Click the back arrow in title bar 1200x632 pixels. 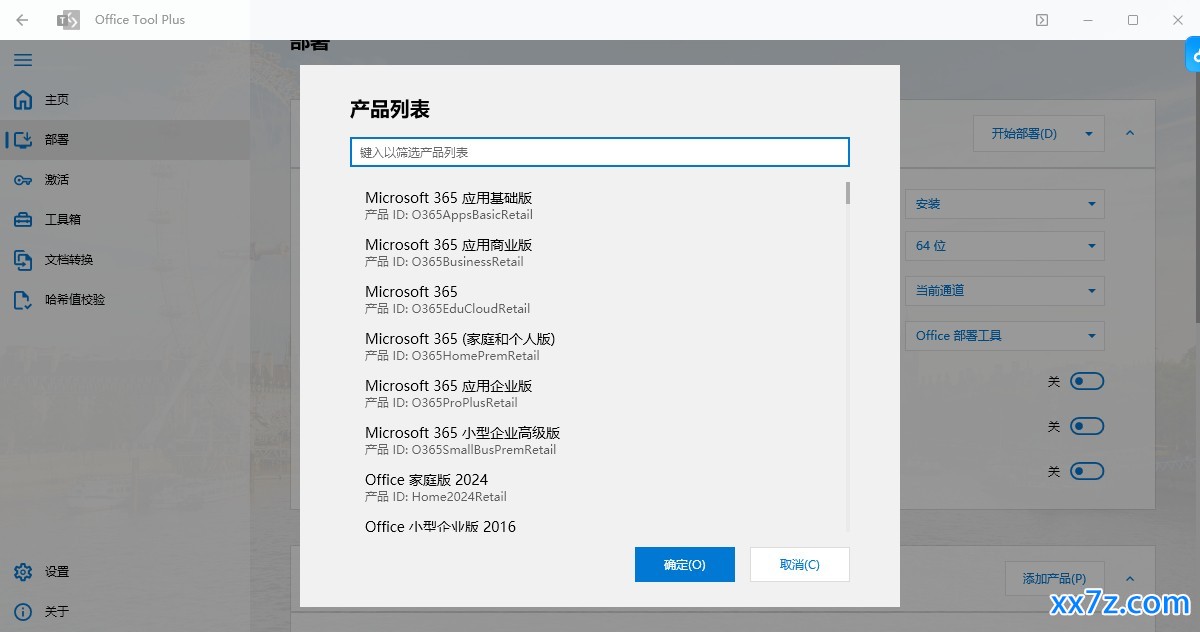(22, 20)
